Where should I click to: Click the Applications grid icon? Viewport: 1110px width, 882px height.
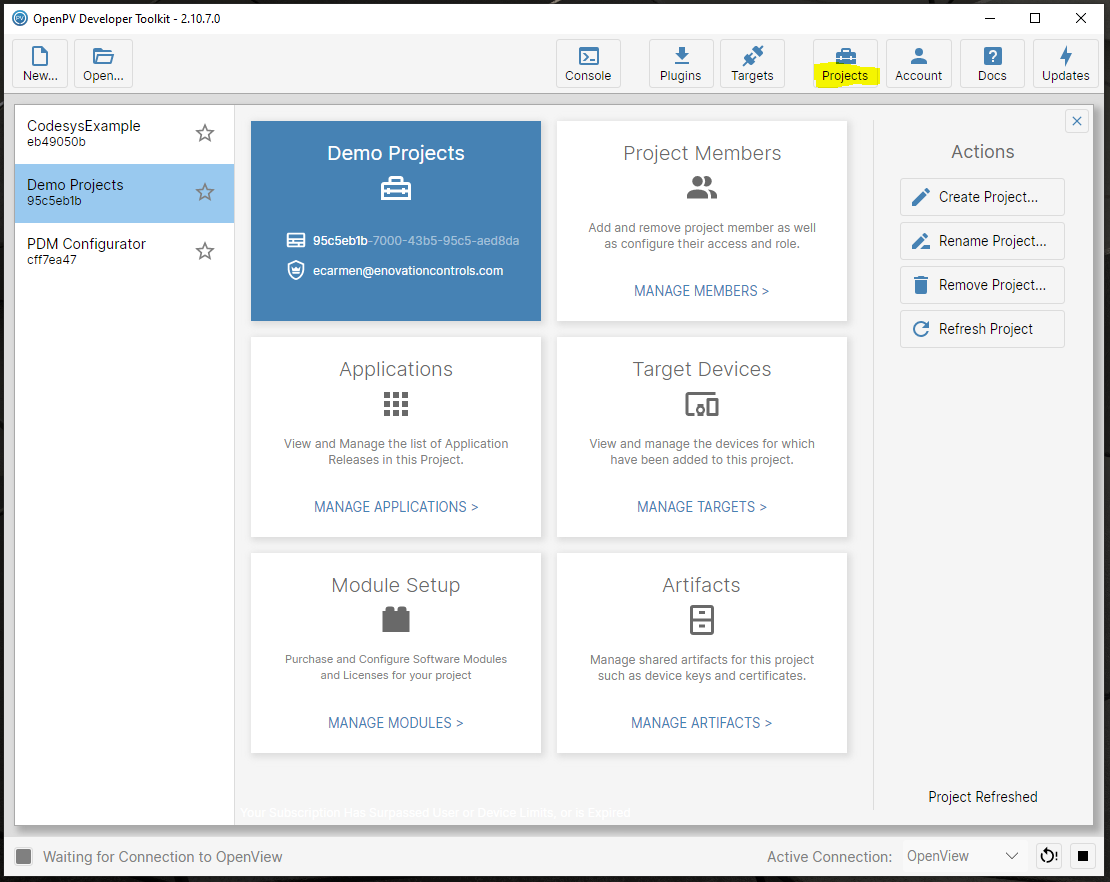coord(396,403)
